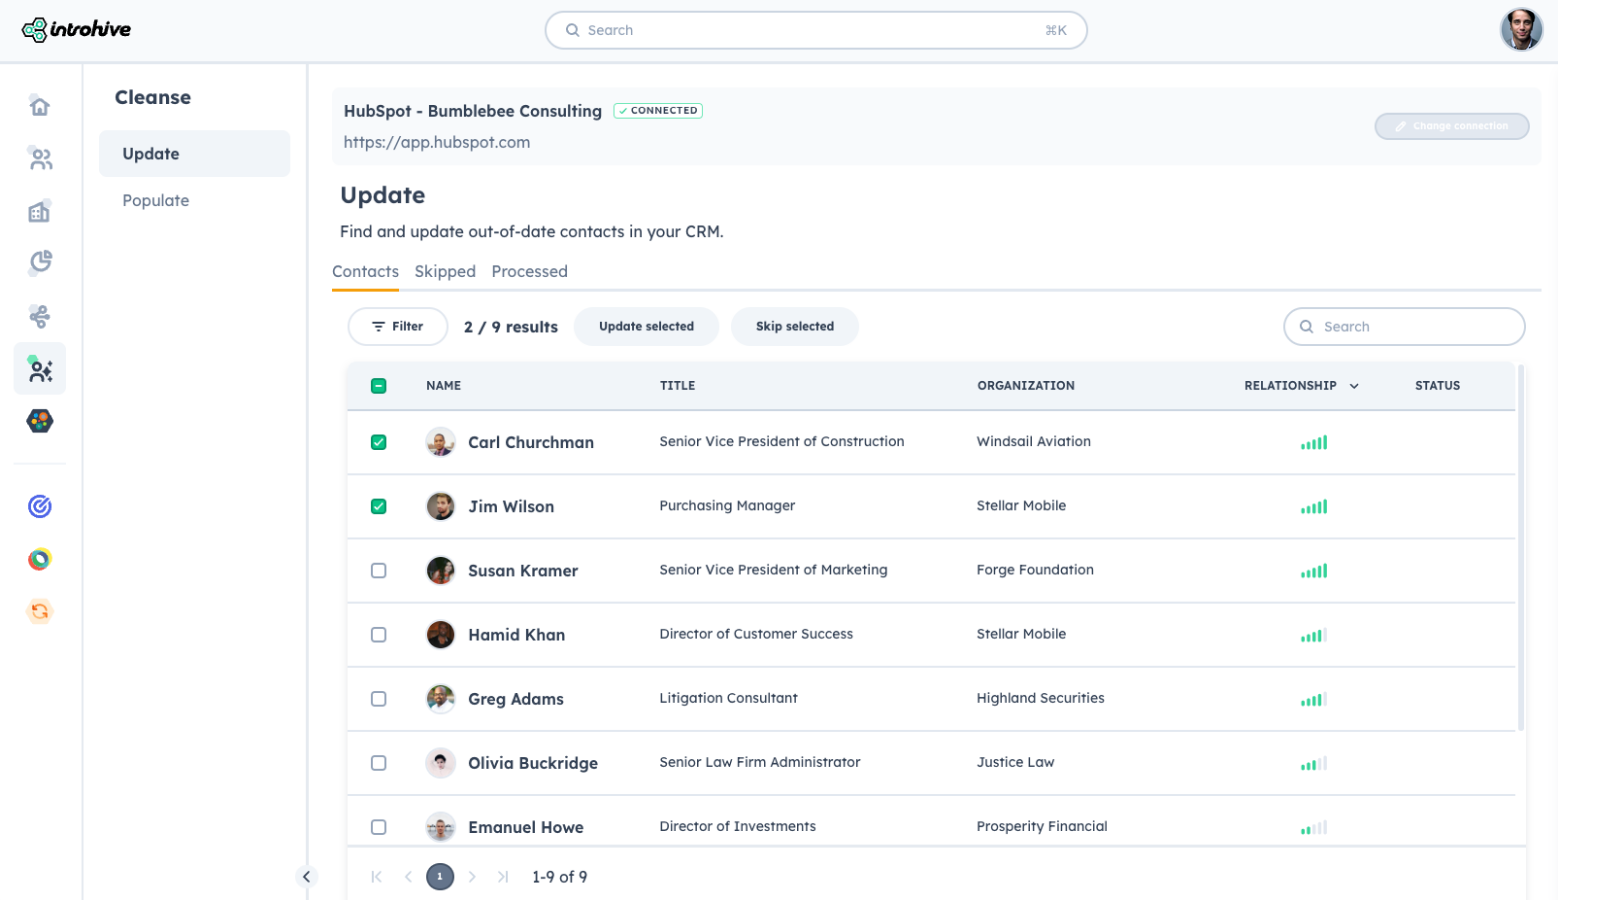Uncheck the Carl Churchman checkbox

tap(379, 442)
